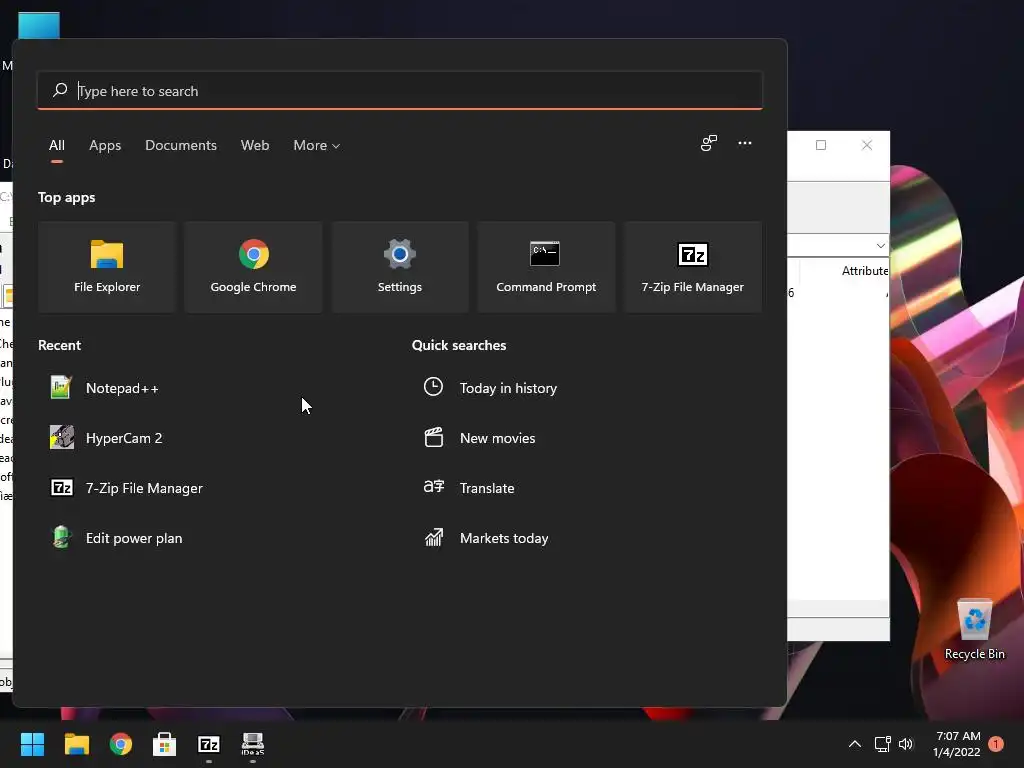1024x768 pixels.
Task: Click the search magnifier icon
Action: [x=60, y=90]
